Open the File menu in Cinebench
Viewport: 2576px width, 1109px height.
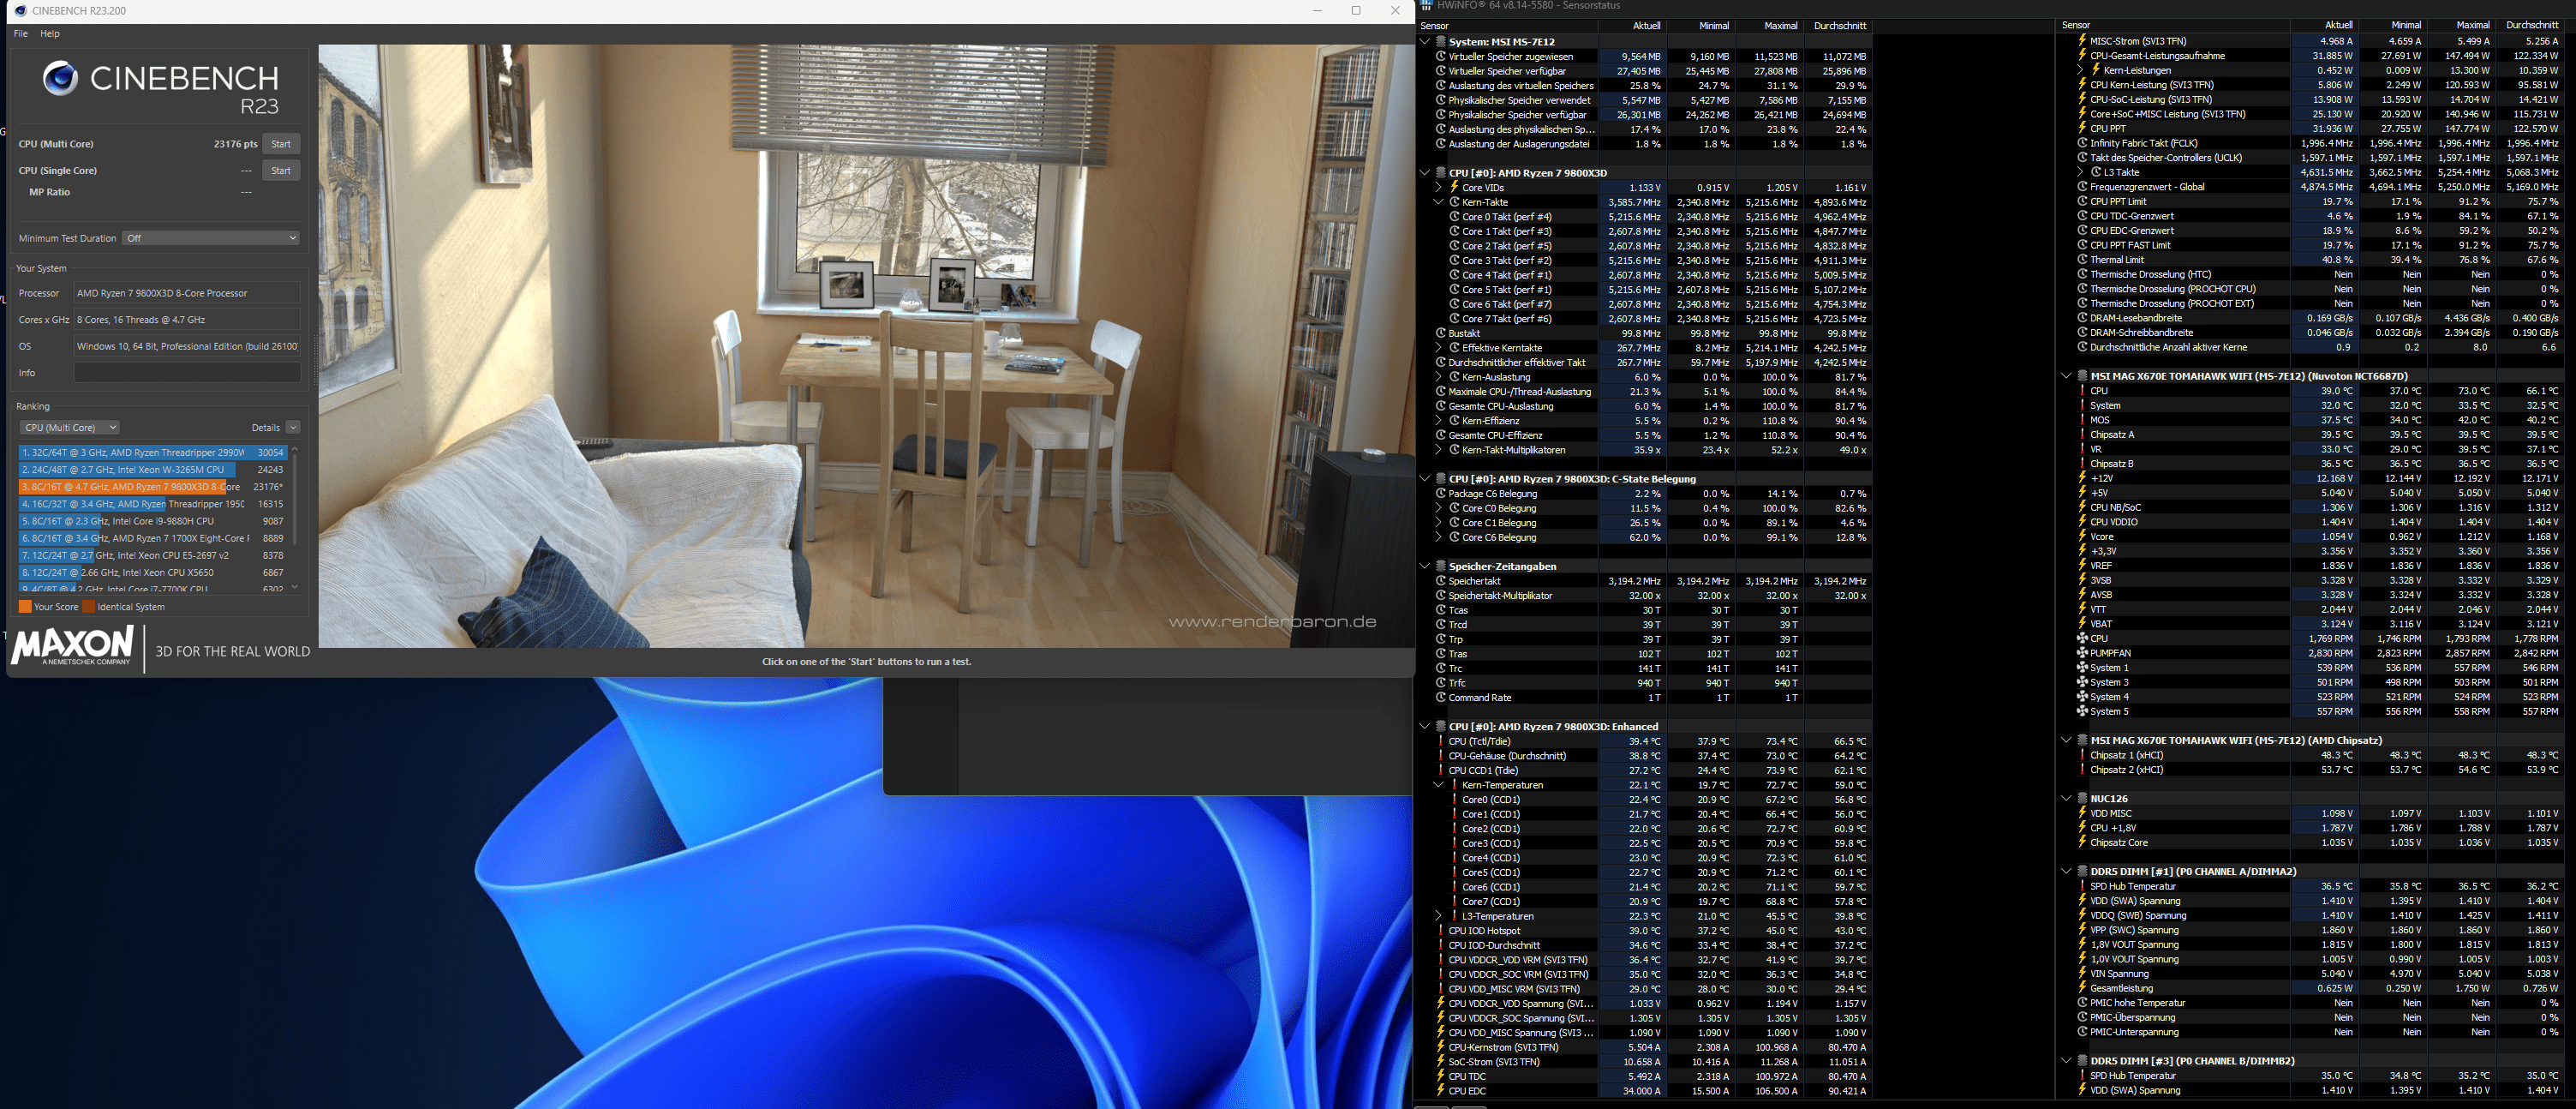(x=20, y=33)
